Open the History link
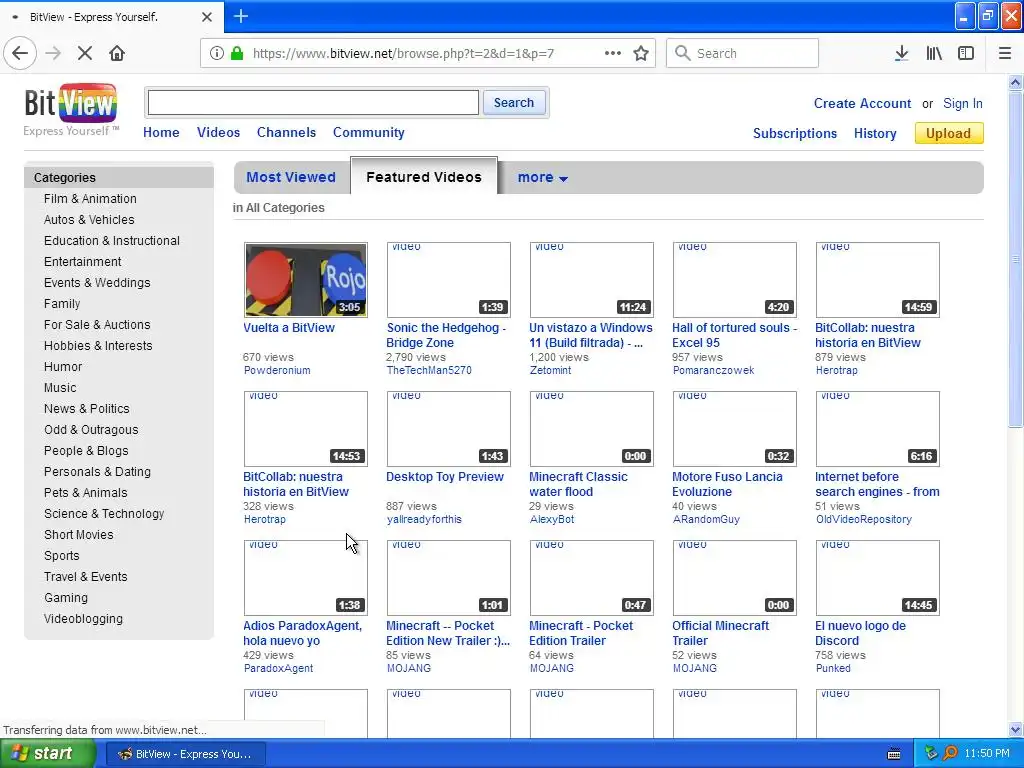This screenshot has width=1024, height=768. coord(875,133)
